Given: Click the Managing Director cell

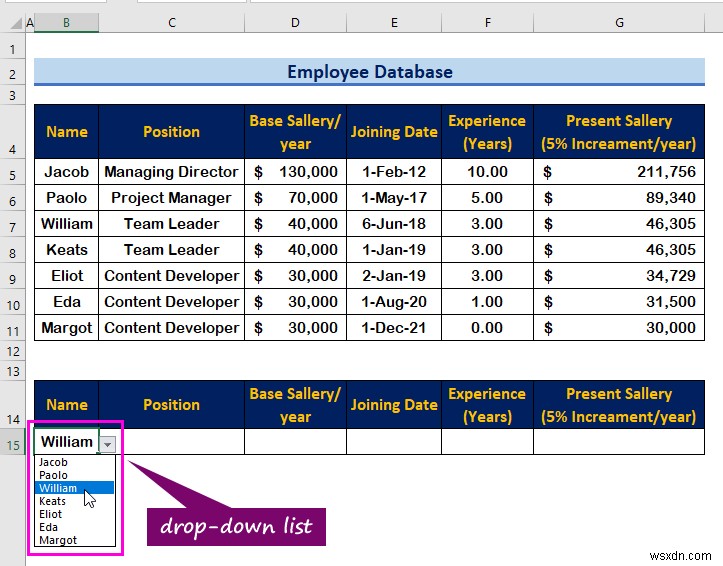Looking at the screenshot, I should click(x=172, y=172).
